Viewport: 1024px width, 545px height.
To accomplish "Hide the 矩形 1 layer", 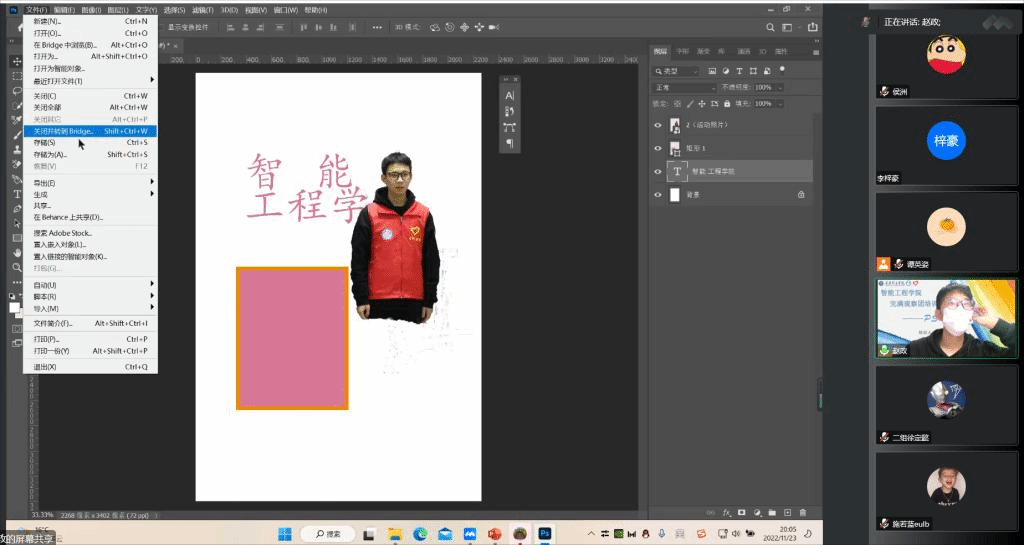I will coord(658,148).
